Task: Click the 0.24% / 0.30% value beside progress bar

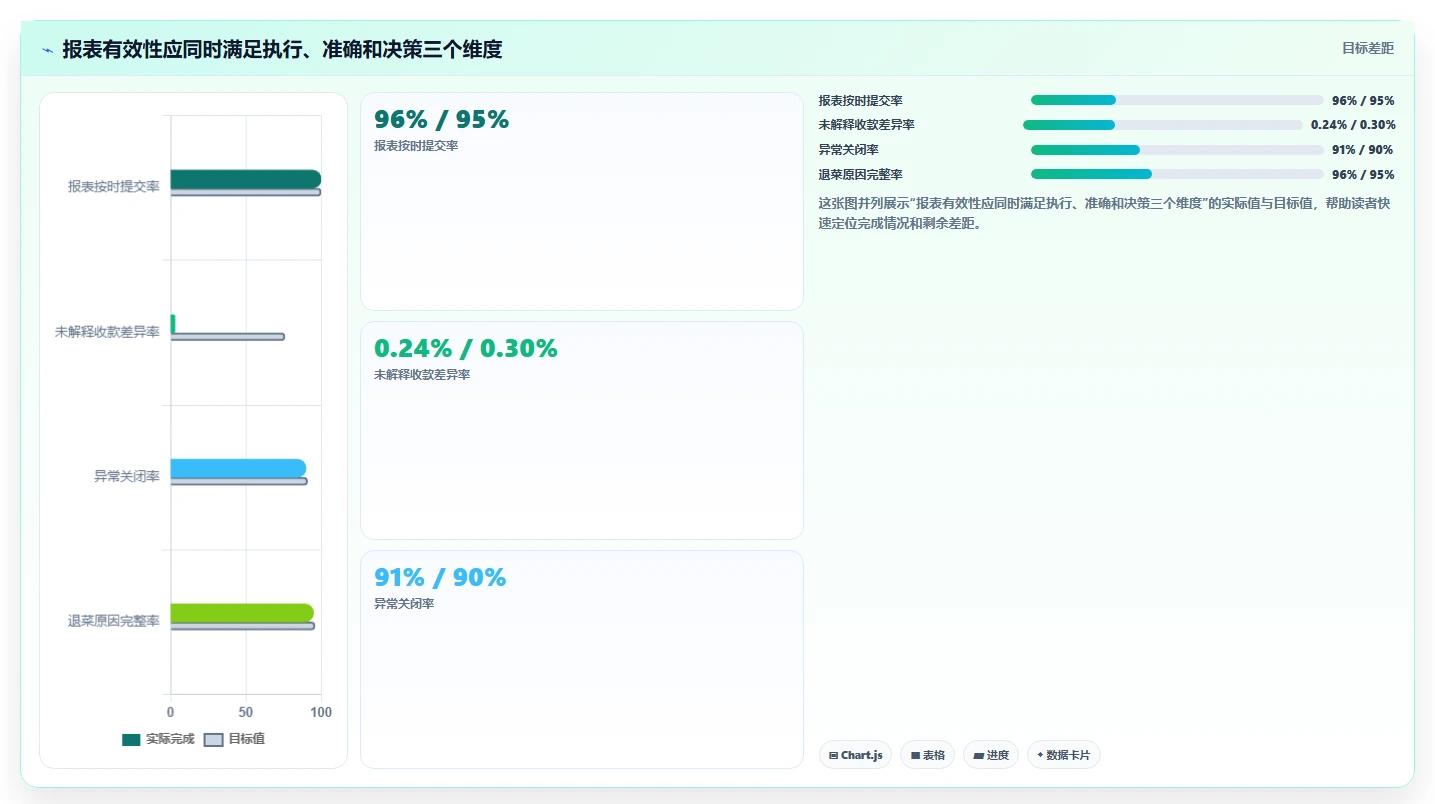Action: pos(1353,125)
